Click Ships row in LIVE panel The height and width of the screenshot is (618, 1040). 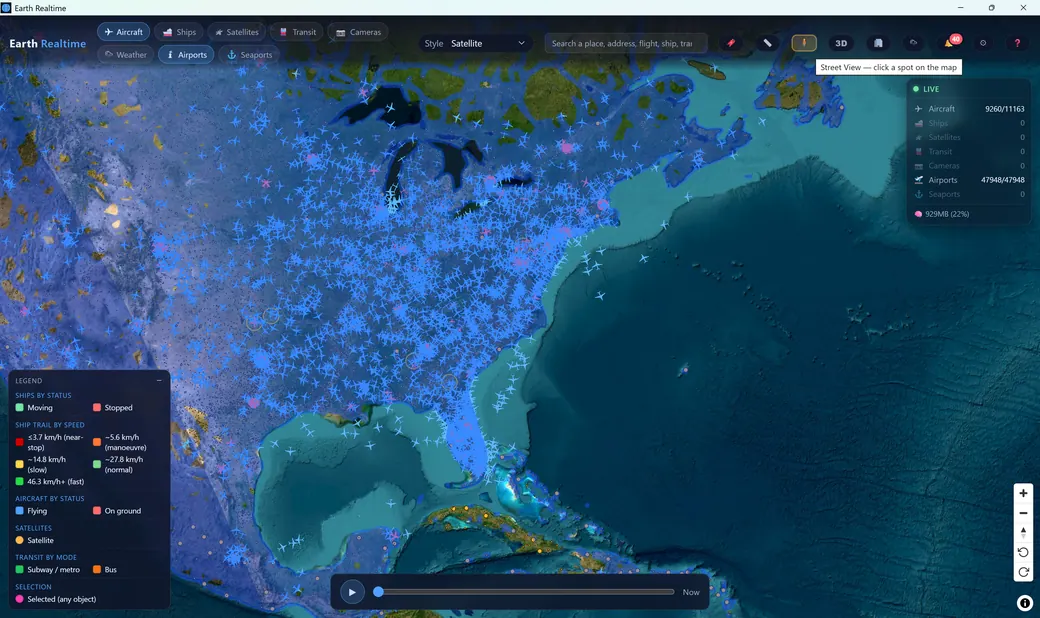pyautogui.click(x=969, y=123)
